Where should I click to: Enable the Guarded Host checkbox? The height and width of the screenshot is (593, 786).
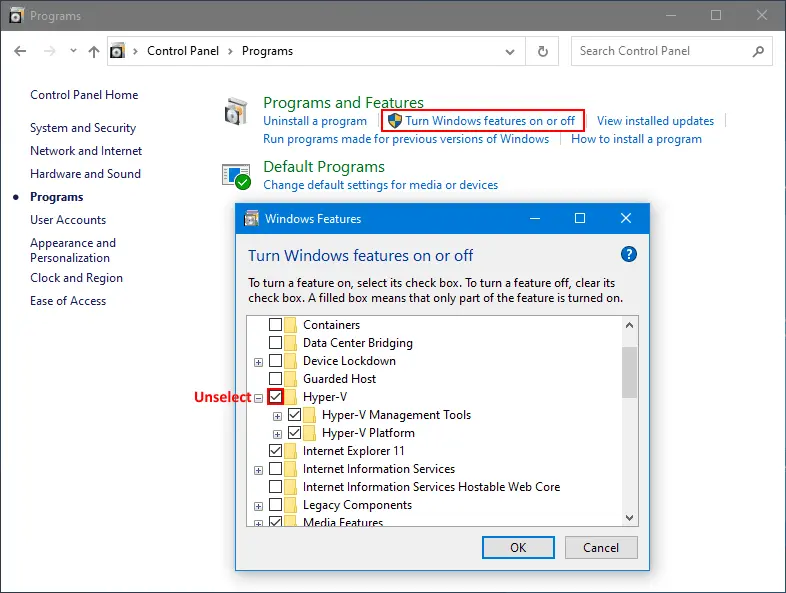(x=275, y=379)
